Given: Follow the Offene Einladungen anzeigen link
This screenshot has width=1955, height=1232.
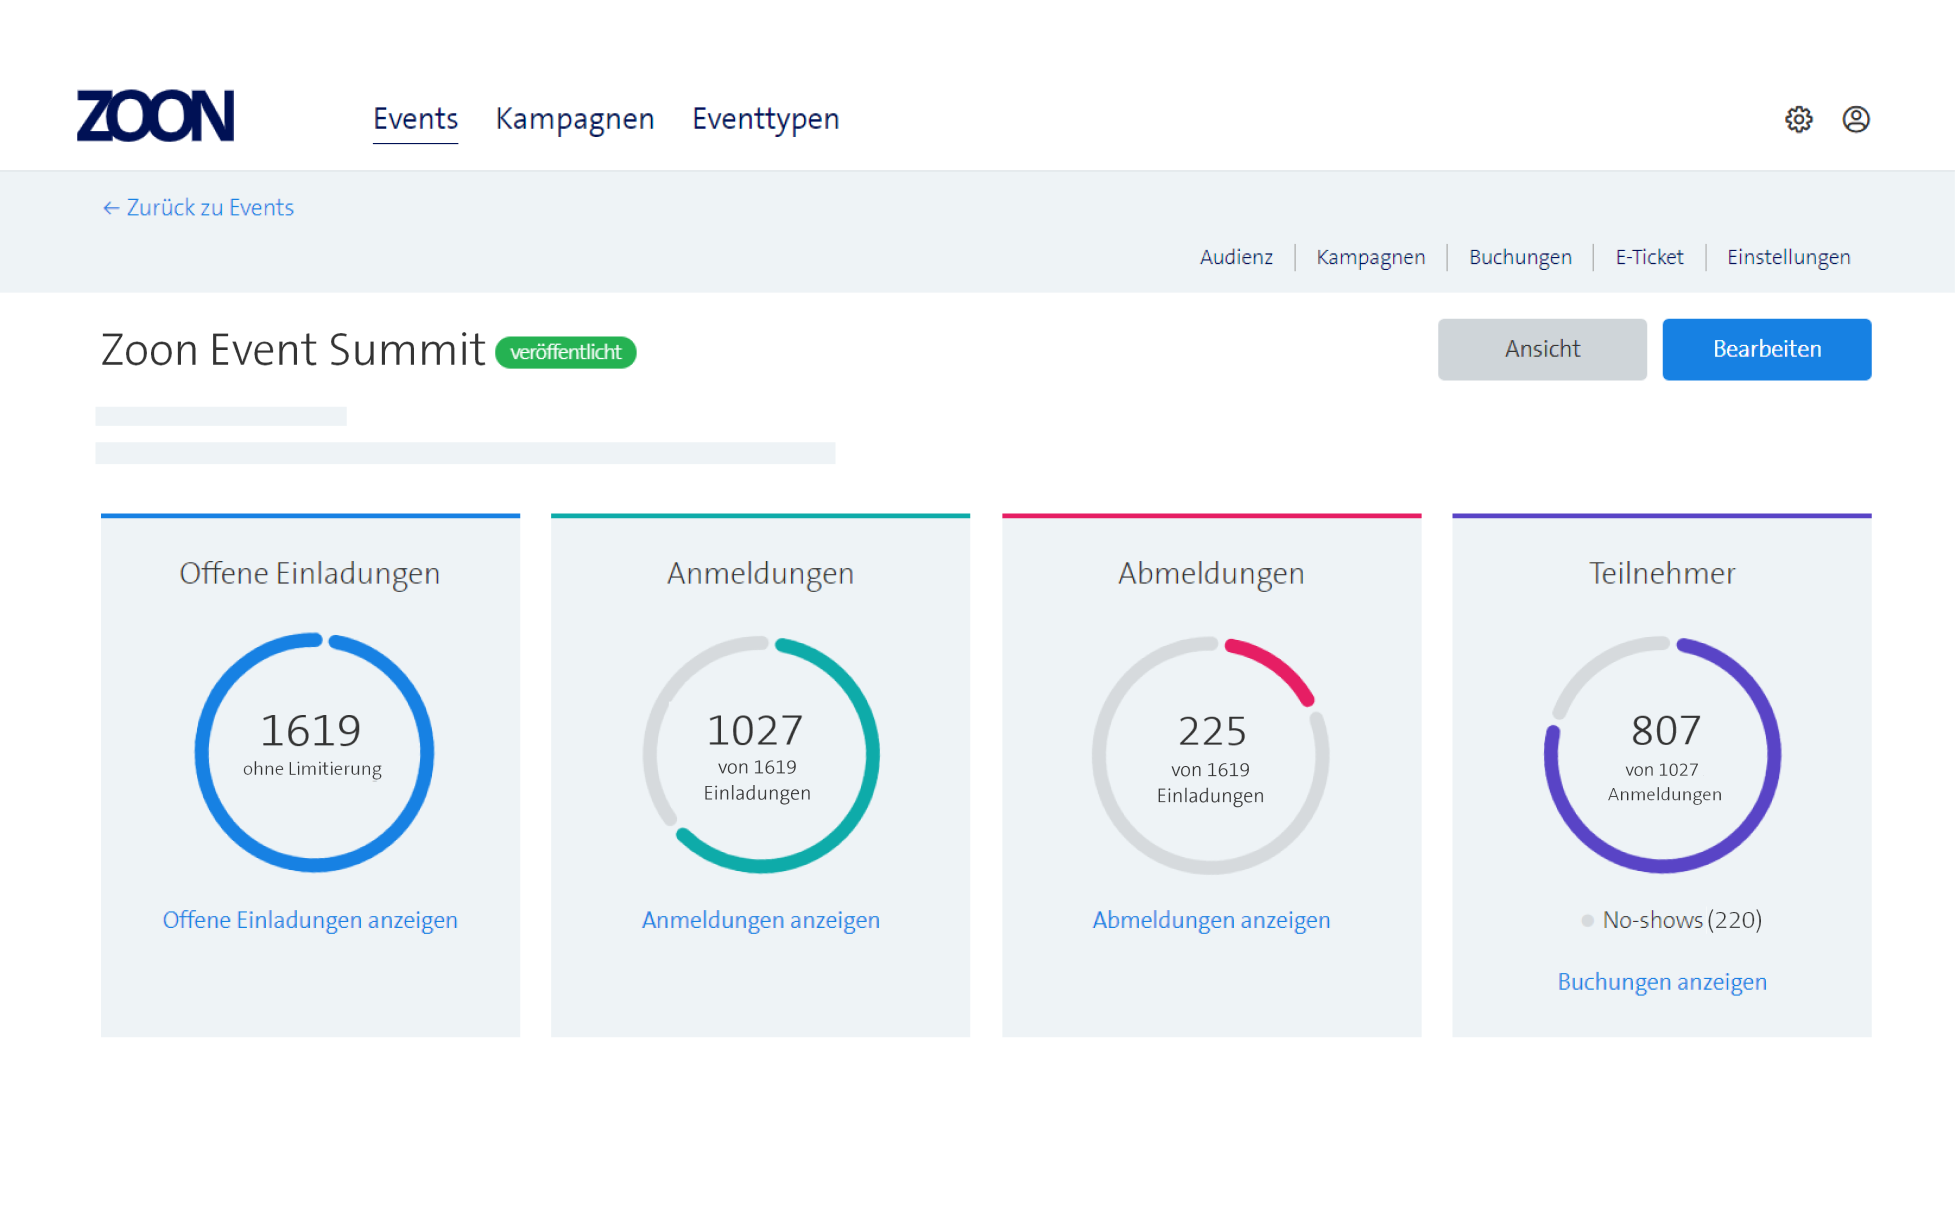Looking at the screenshot, I should pos(310,920).
